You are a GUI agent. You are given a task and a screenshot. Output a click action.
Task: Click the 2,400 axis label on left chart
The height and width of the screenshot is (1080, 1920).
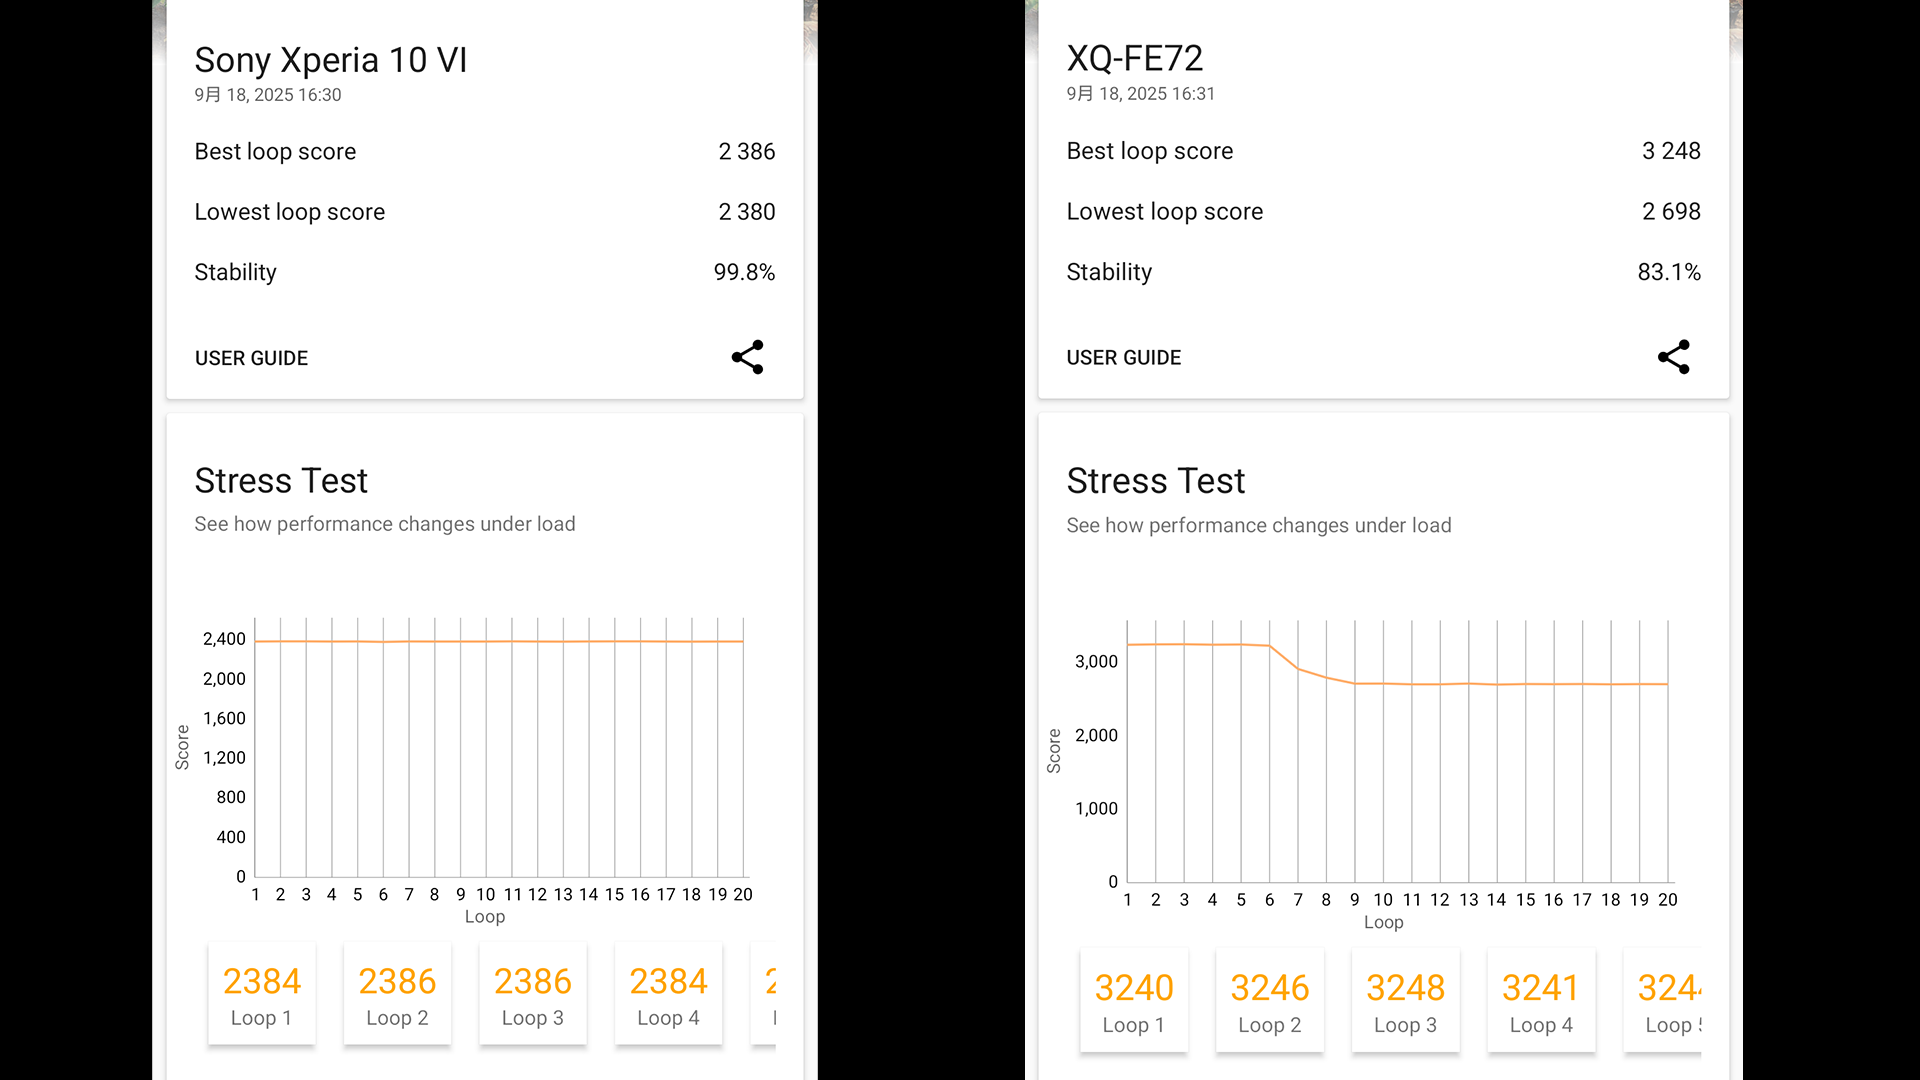tap(224, 639)
